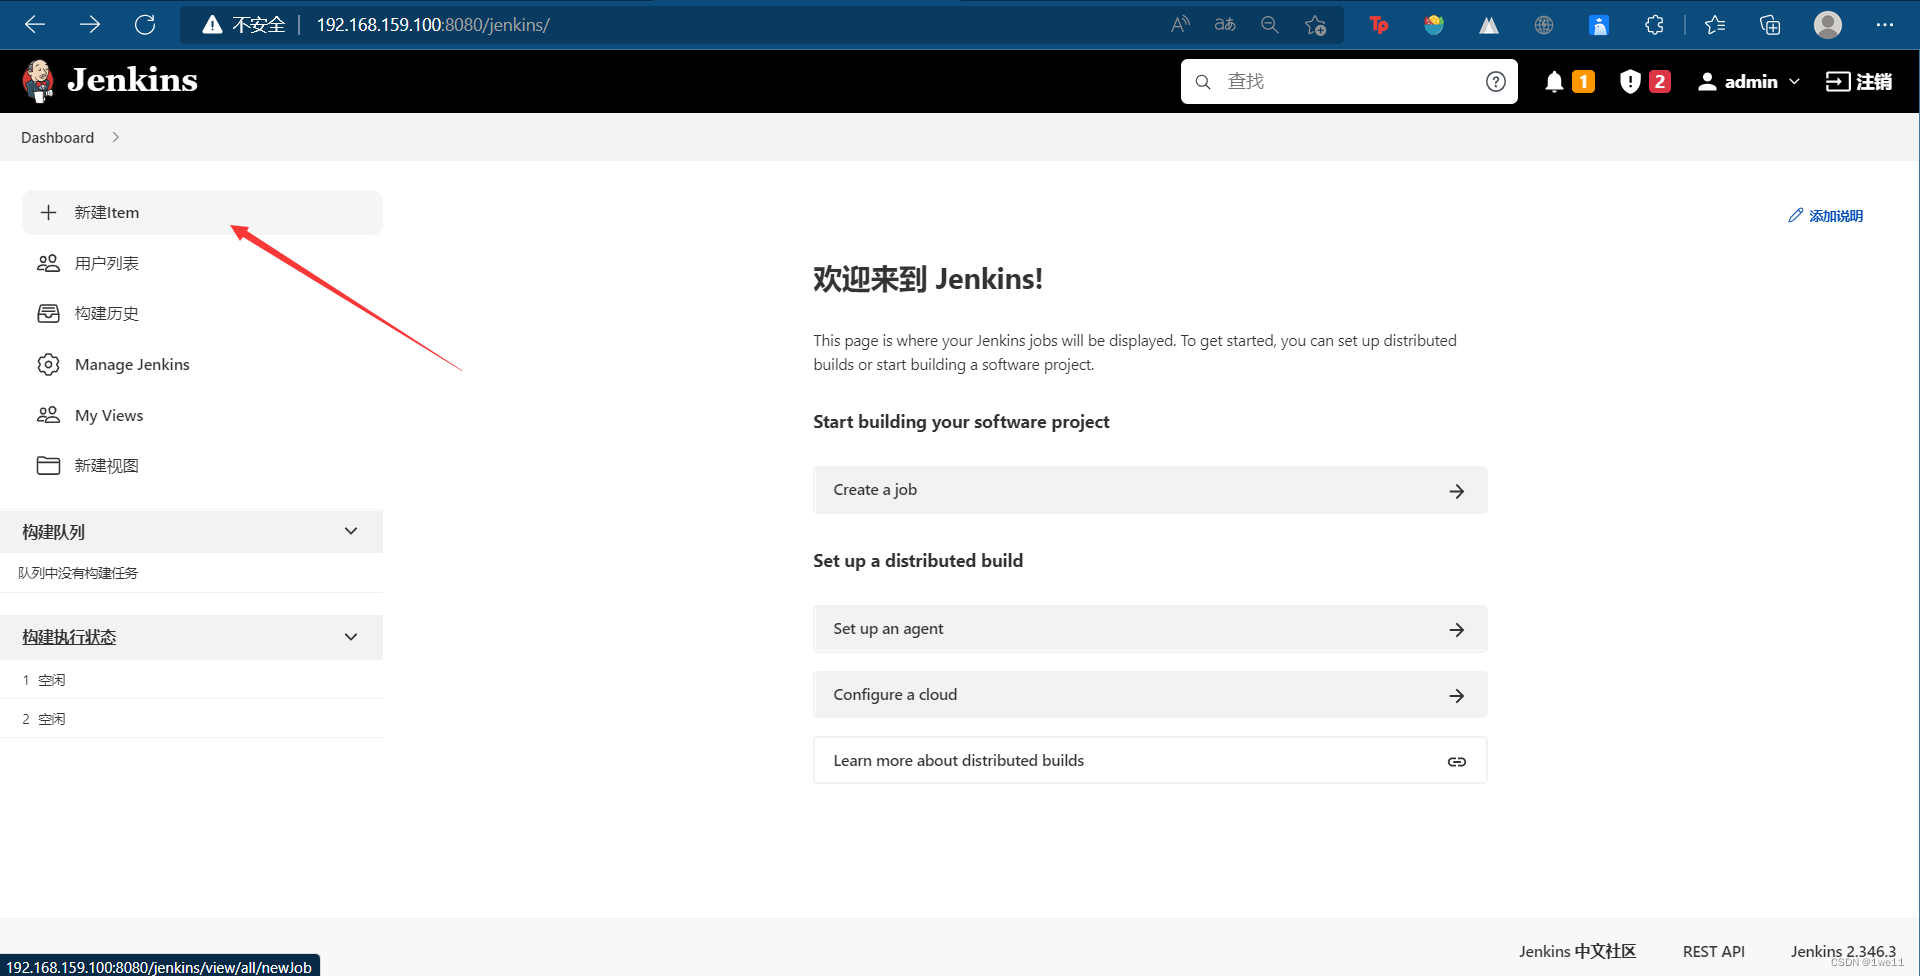Screen dimensions: 1920x976
Task: Open the browser favorites list icon
Action: coord(1715,25)
